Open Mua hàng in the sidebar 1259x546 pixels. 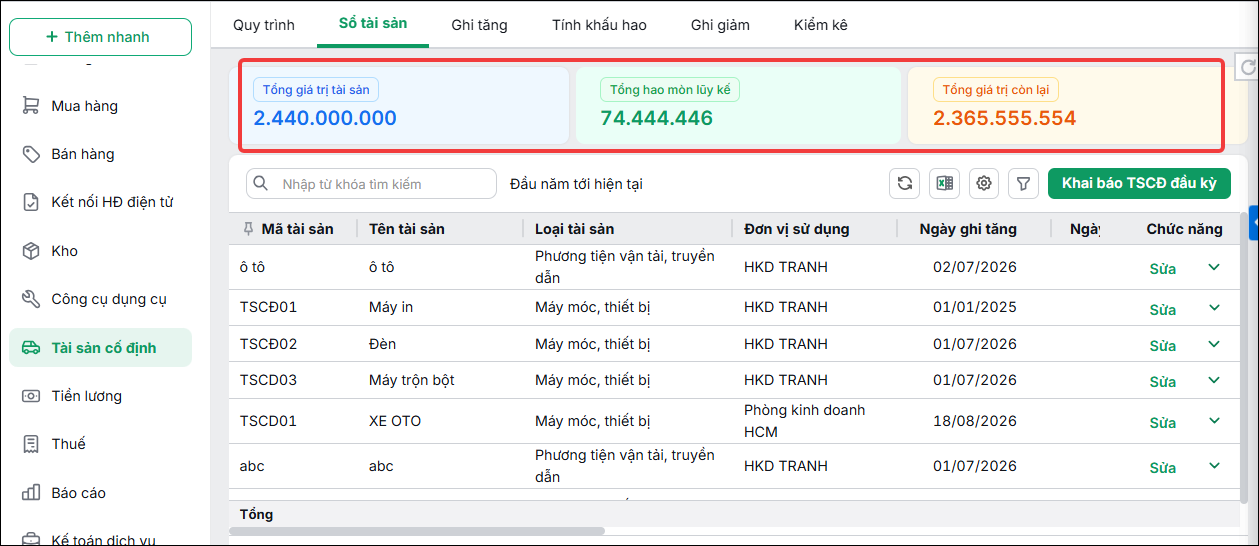point(100,106)
